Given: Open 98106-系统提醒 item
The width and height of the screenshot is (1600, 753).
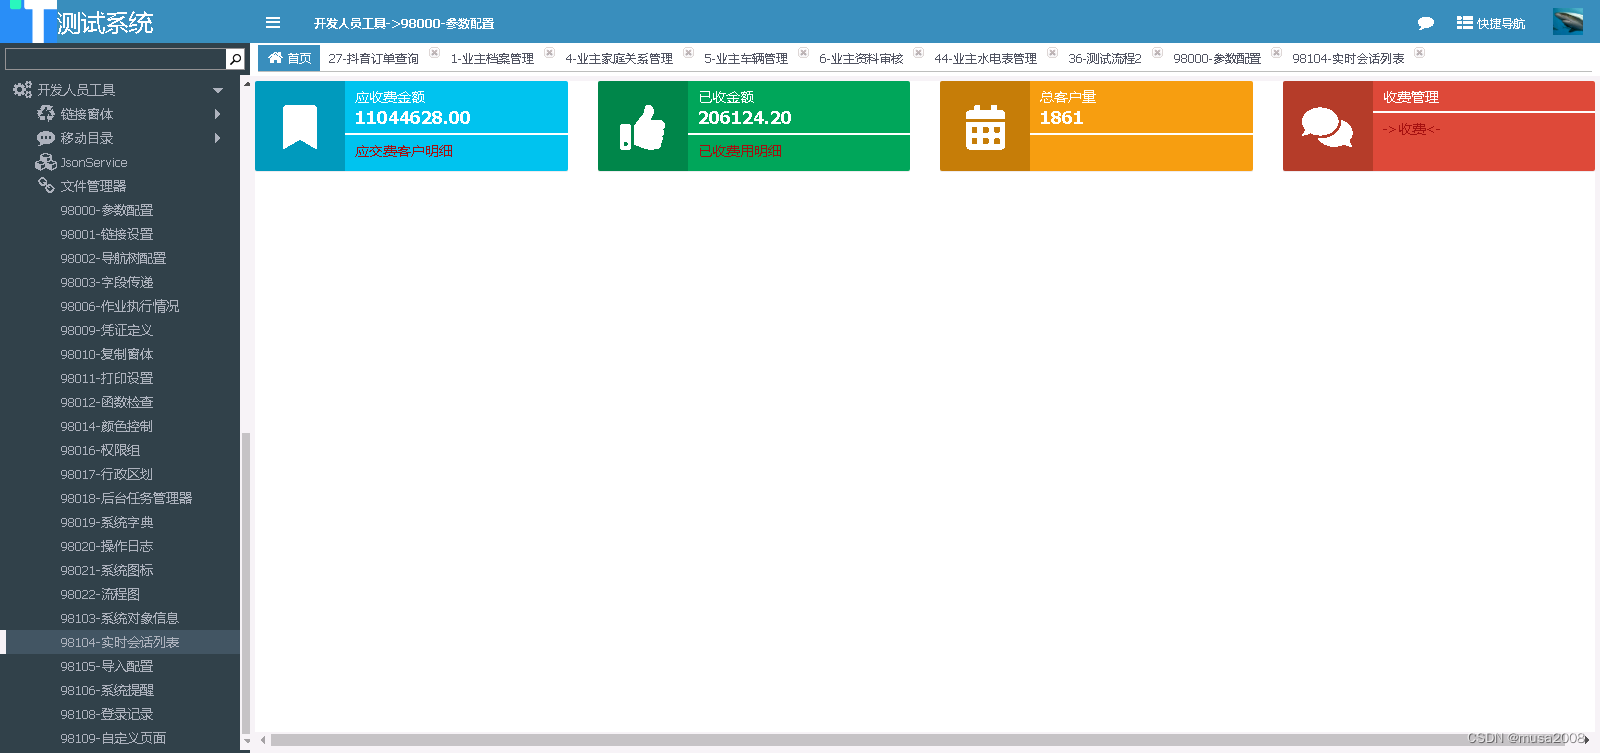Looking at the screenshot, I should click(x=107, y=690).
